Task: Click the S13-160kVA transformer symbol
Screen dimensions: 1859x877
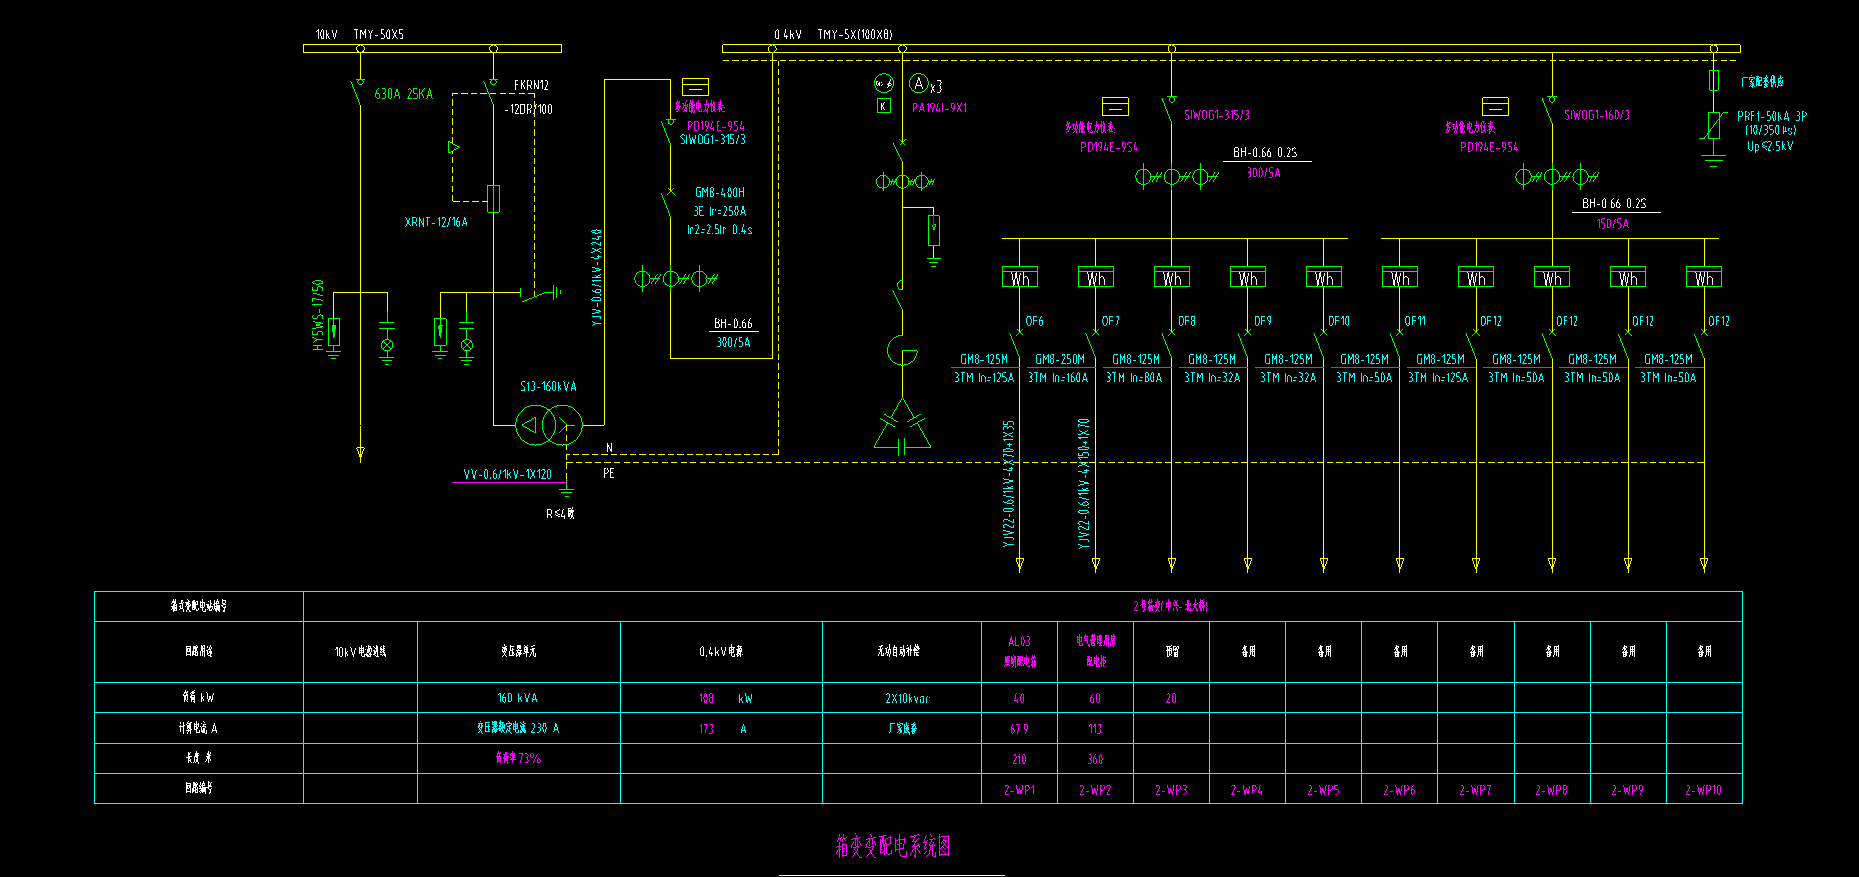Action: (548, 425)
